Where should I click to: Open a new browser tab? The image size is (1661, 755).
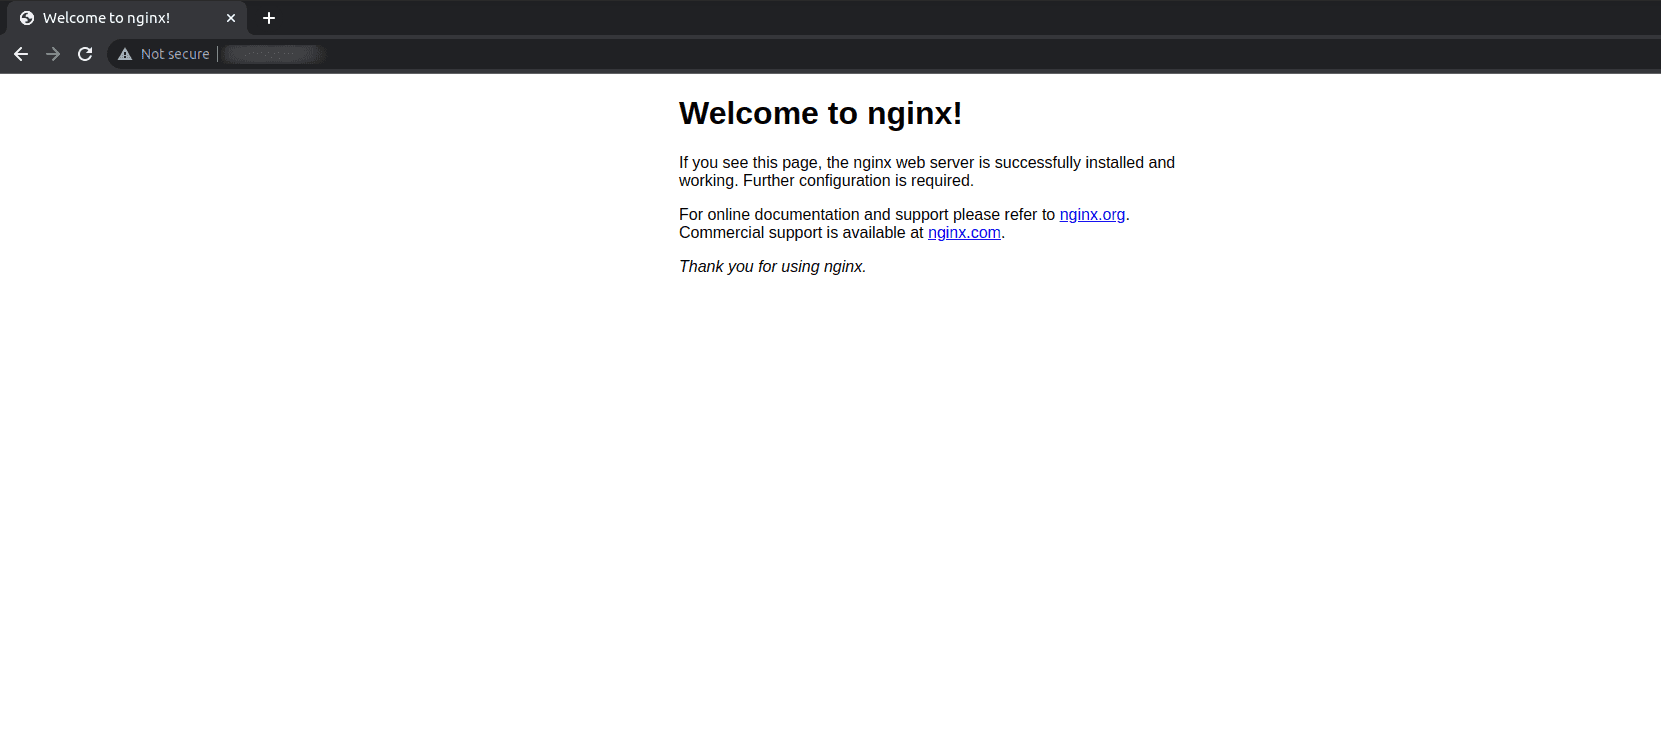point(269,18)
